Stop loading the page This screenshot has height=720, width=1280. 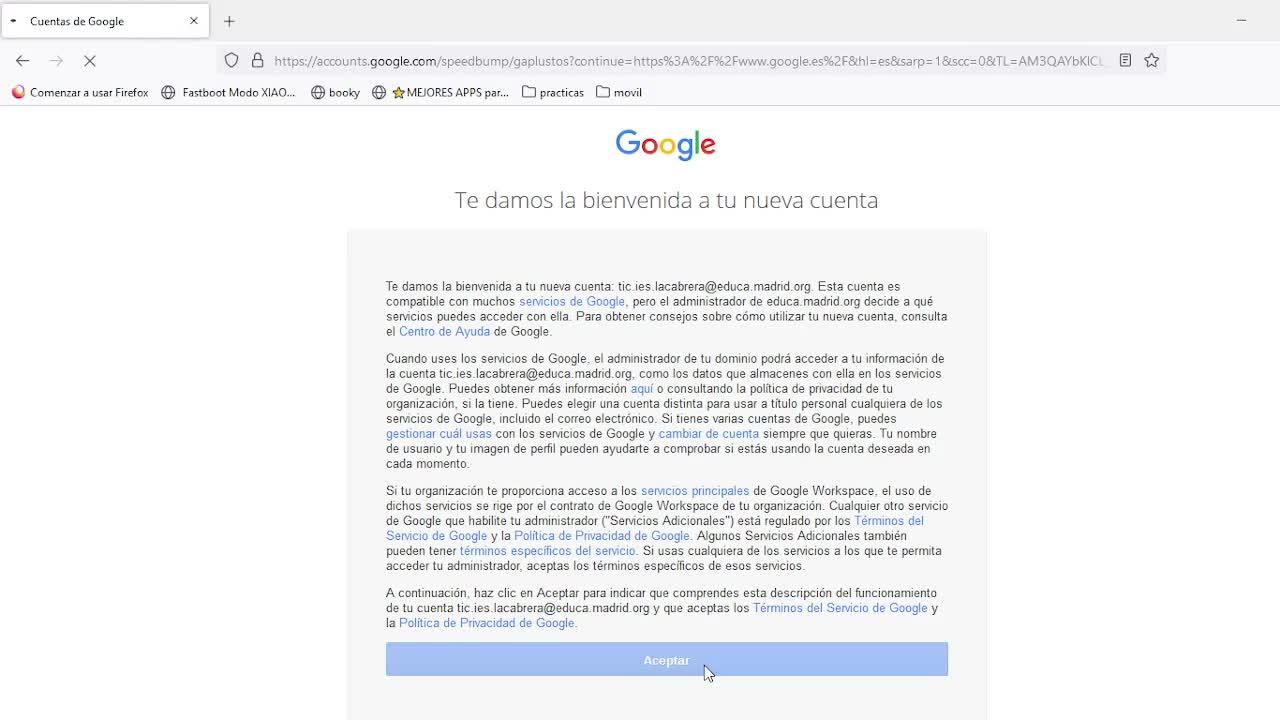(89, 61)
